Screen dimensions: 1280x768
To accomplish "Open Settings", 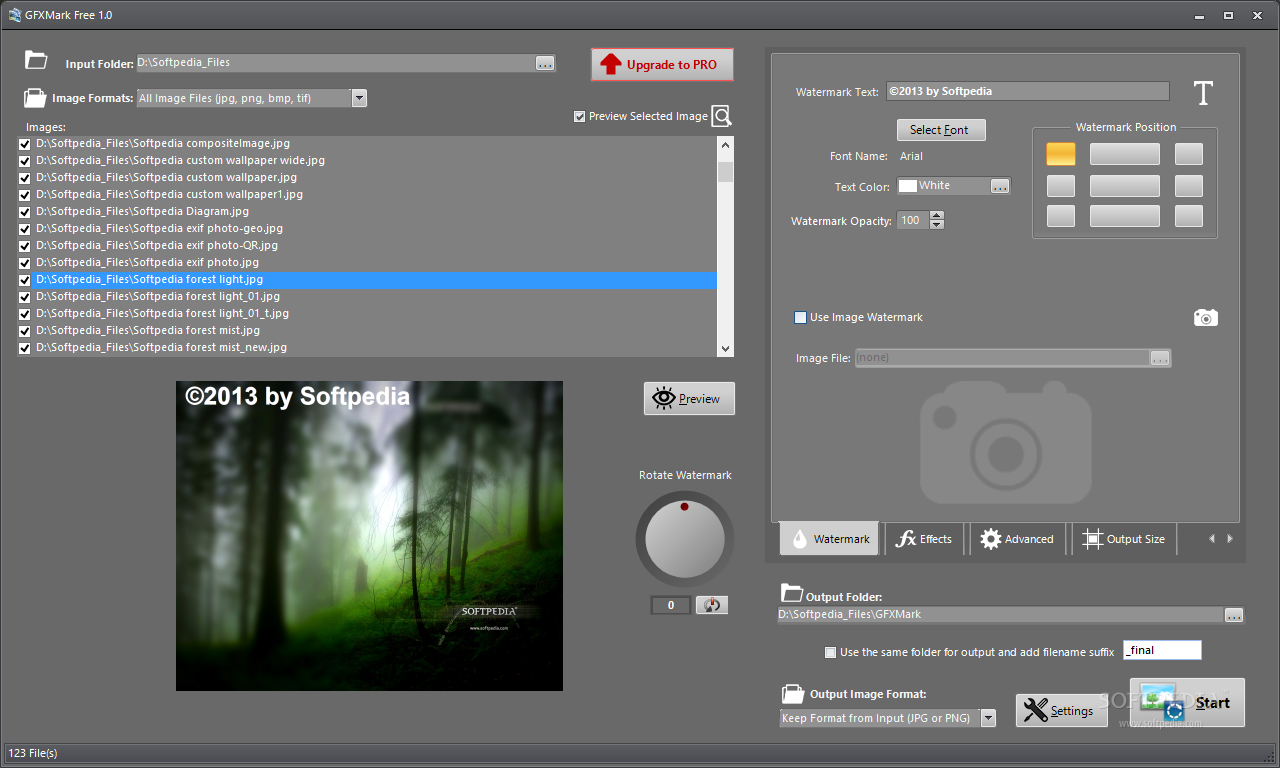I will (1062, 710).
